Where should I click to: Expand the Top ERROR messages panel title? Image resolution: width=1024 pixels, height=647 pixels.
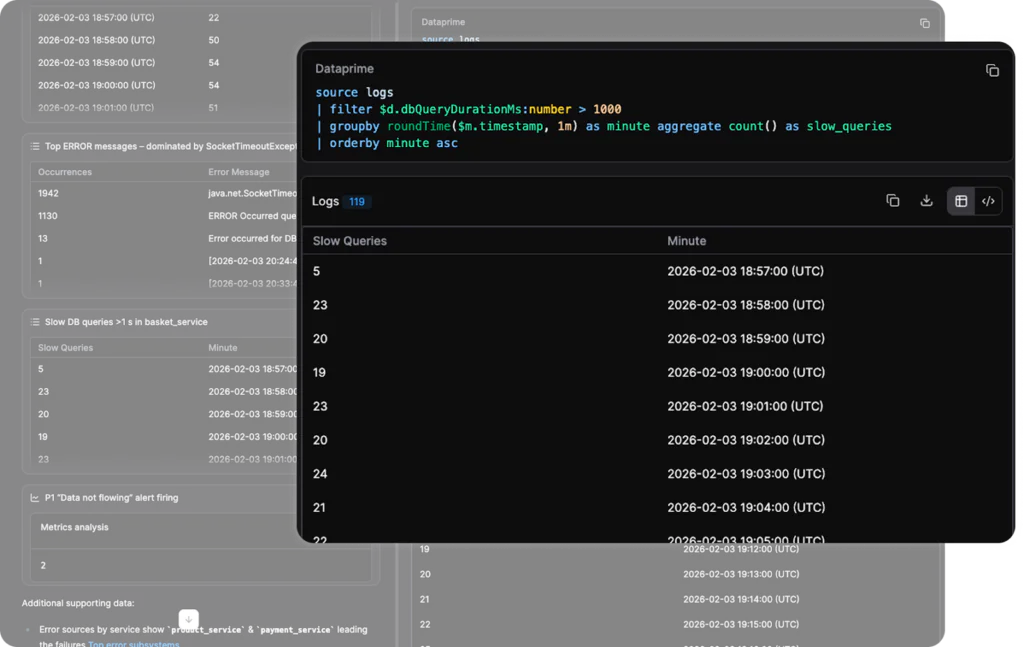170,147
